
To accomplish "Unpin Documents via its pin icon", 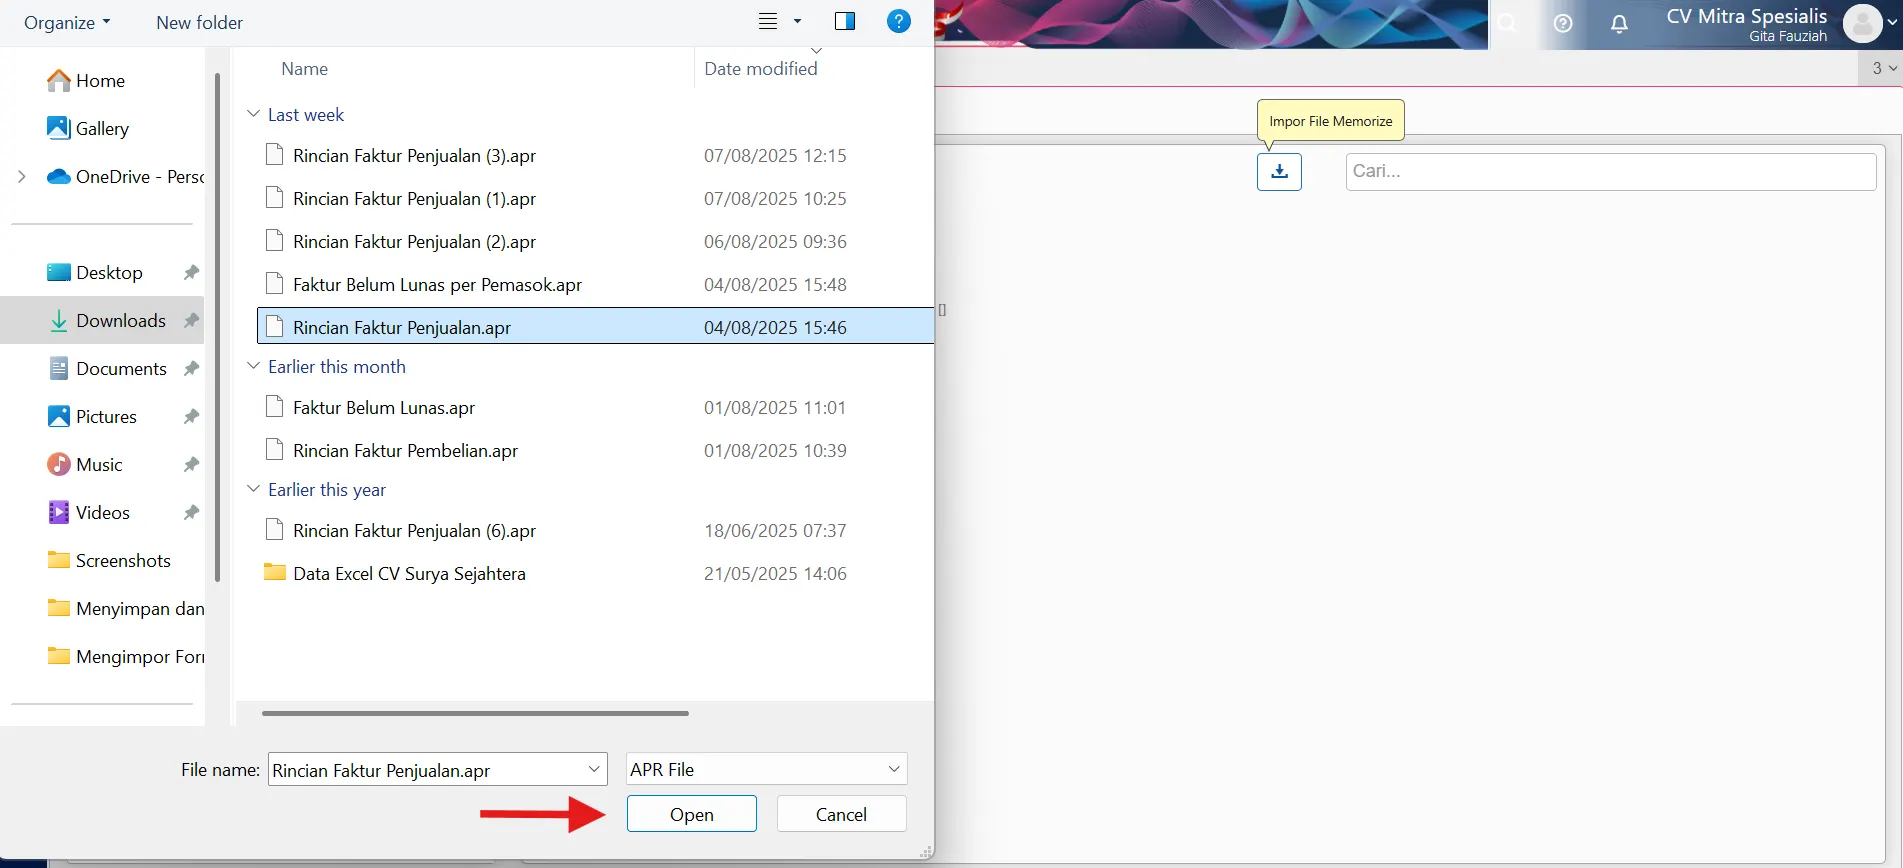I will [191, 369].
